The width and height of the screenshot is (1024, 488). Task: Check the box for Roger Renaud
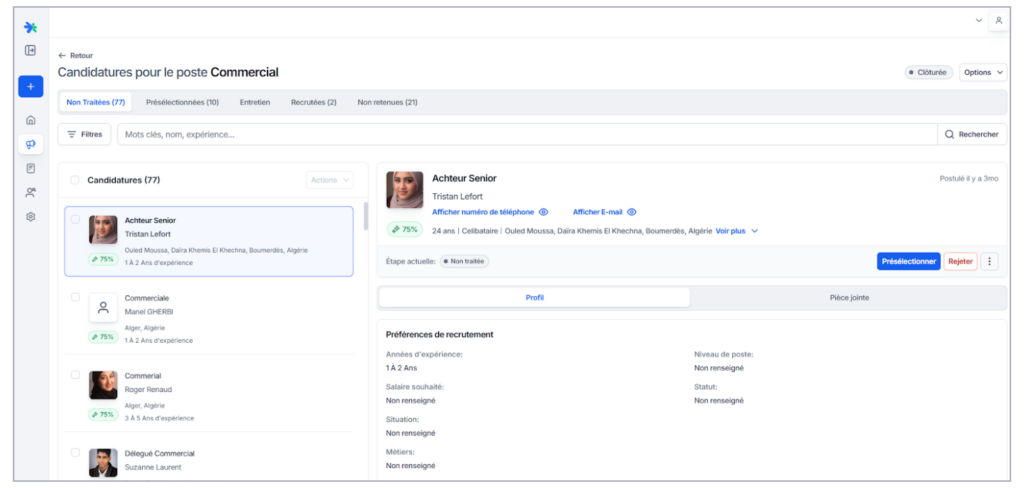[x=75, y=375]
